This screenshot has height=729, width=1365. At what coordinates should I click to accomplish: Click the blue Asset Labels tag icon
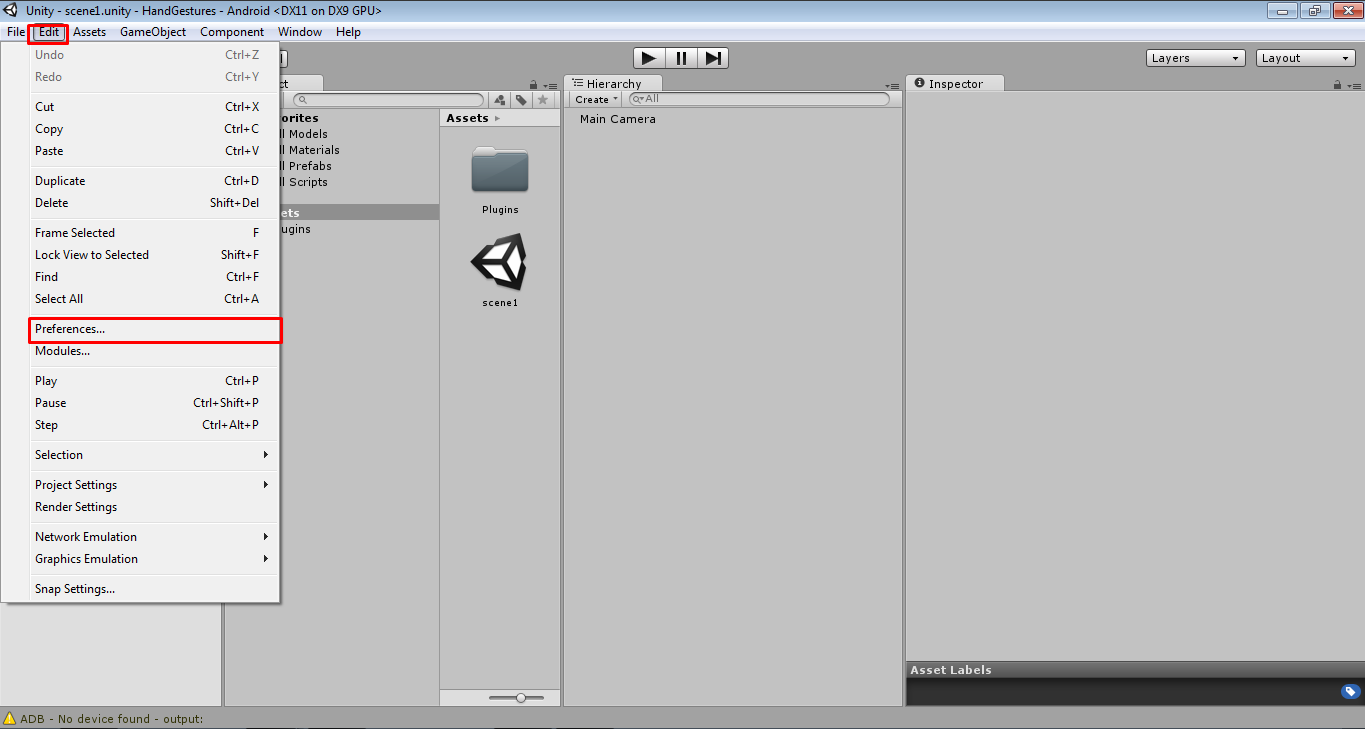click(1350, 691)
